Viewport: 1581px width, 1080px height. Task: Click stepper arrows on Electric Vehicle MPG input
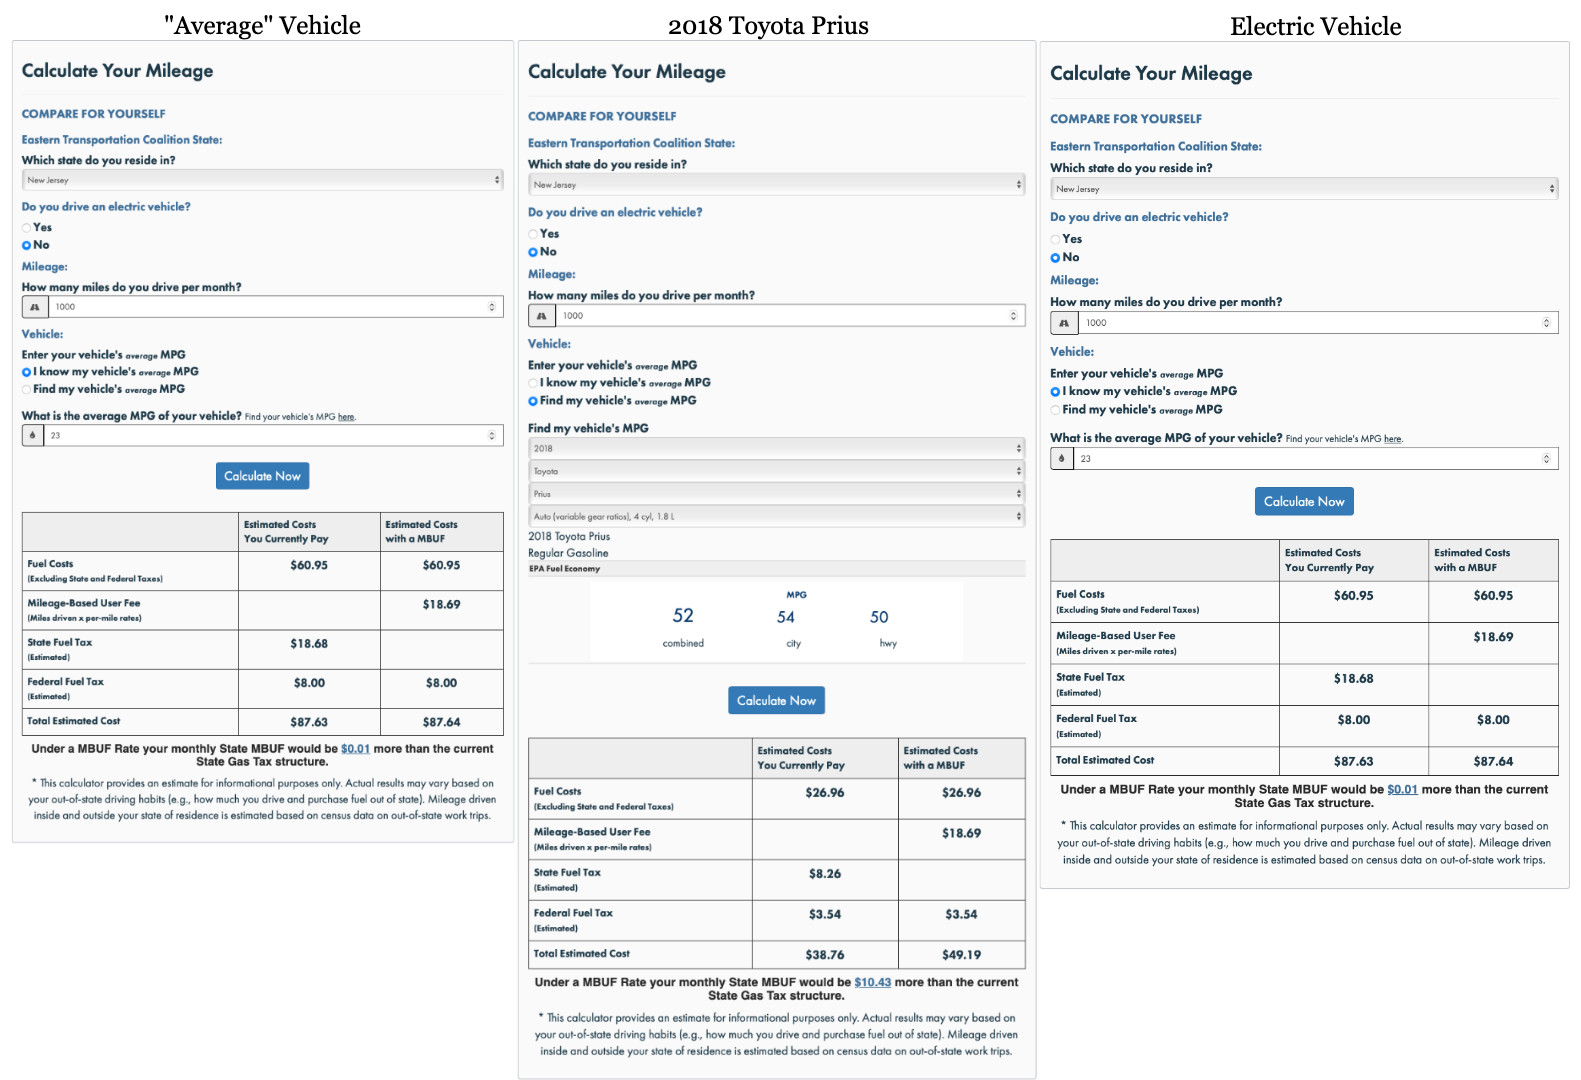tap(1546, 458)
